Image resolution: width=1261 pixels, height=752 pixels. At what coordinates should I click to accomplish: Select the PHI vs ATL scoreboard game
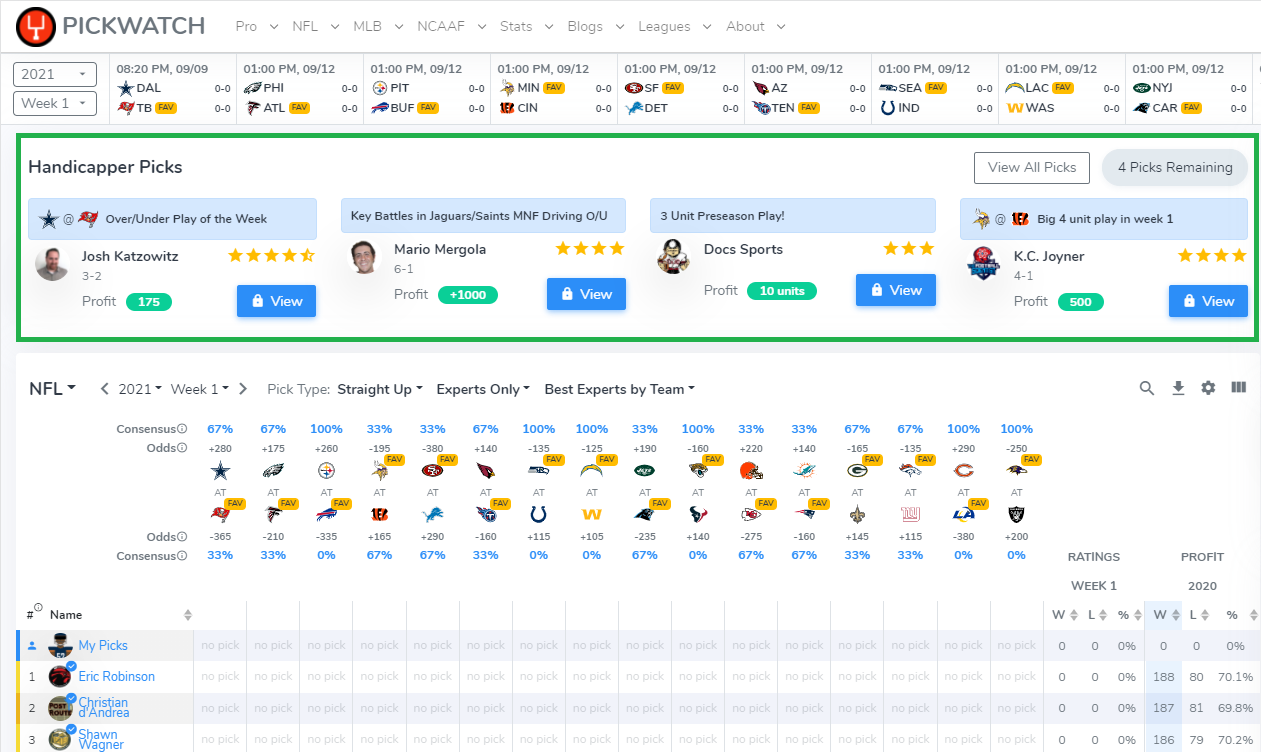coord(300,89)
